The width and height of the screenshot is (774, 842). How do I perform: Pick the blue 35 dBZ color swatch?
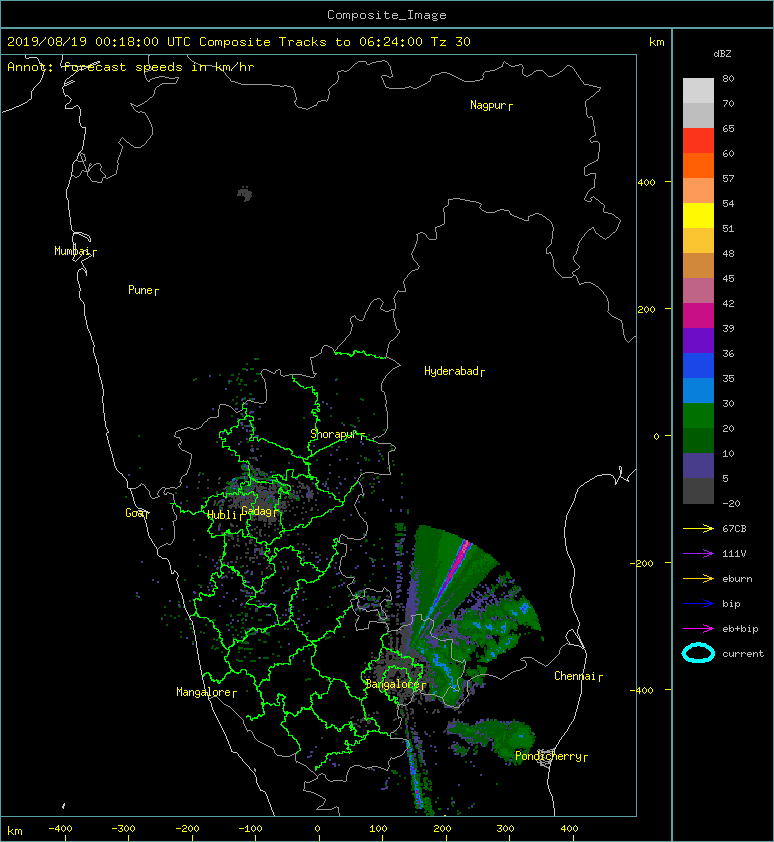[x=698, y=365]
